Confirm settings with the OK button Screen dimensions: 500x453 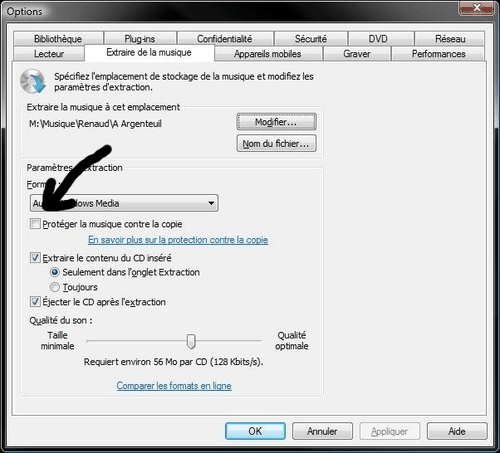(255, 431)
